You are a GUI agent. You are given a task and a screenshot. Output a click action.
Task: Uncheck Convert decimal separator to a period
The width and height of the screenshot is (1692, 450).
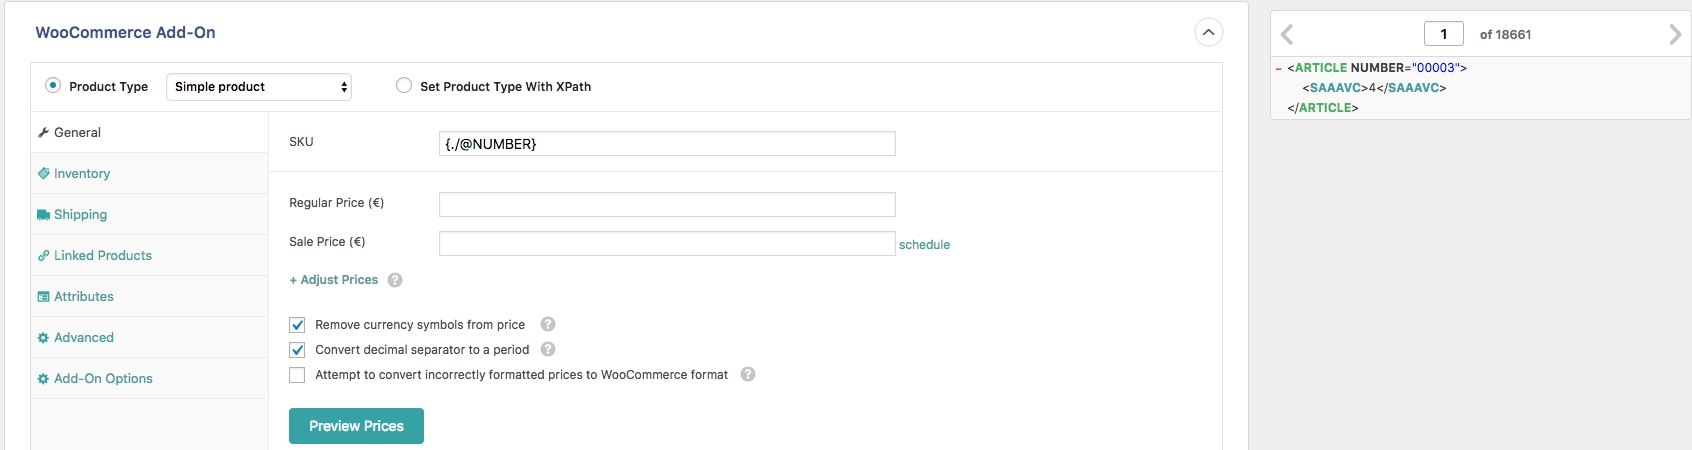point(297,350)
